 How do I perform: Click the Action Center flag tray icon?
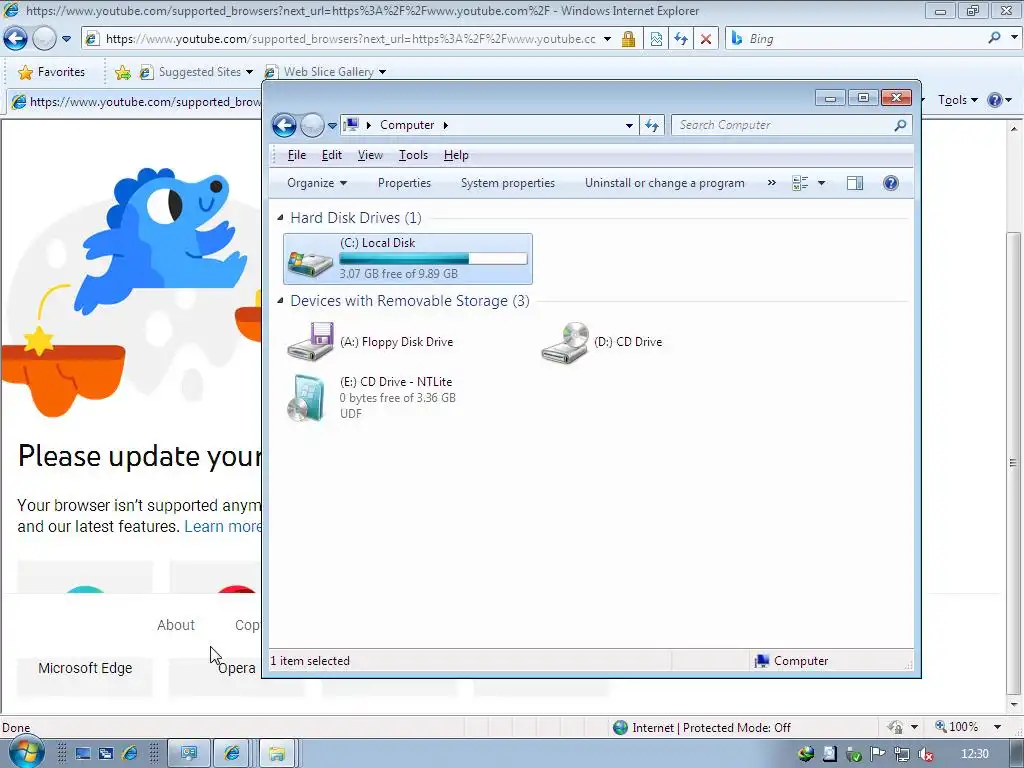878,754
